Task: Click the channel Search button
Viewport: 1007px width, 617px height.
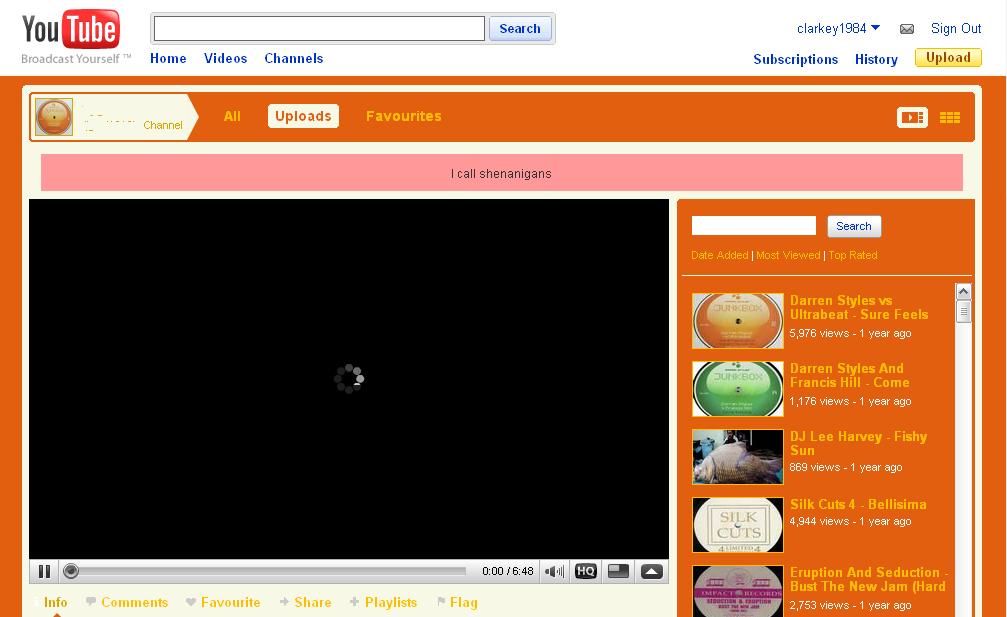Action: 854,226
